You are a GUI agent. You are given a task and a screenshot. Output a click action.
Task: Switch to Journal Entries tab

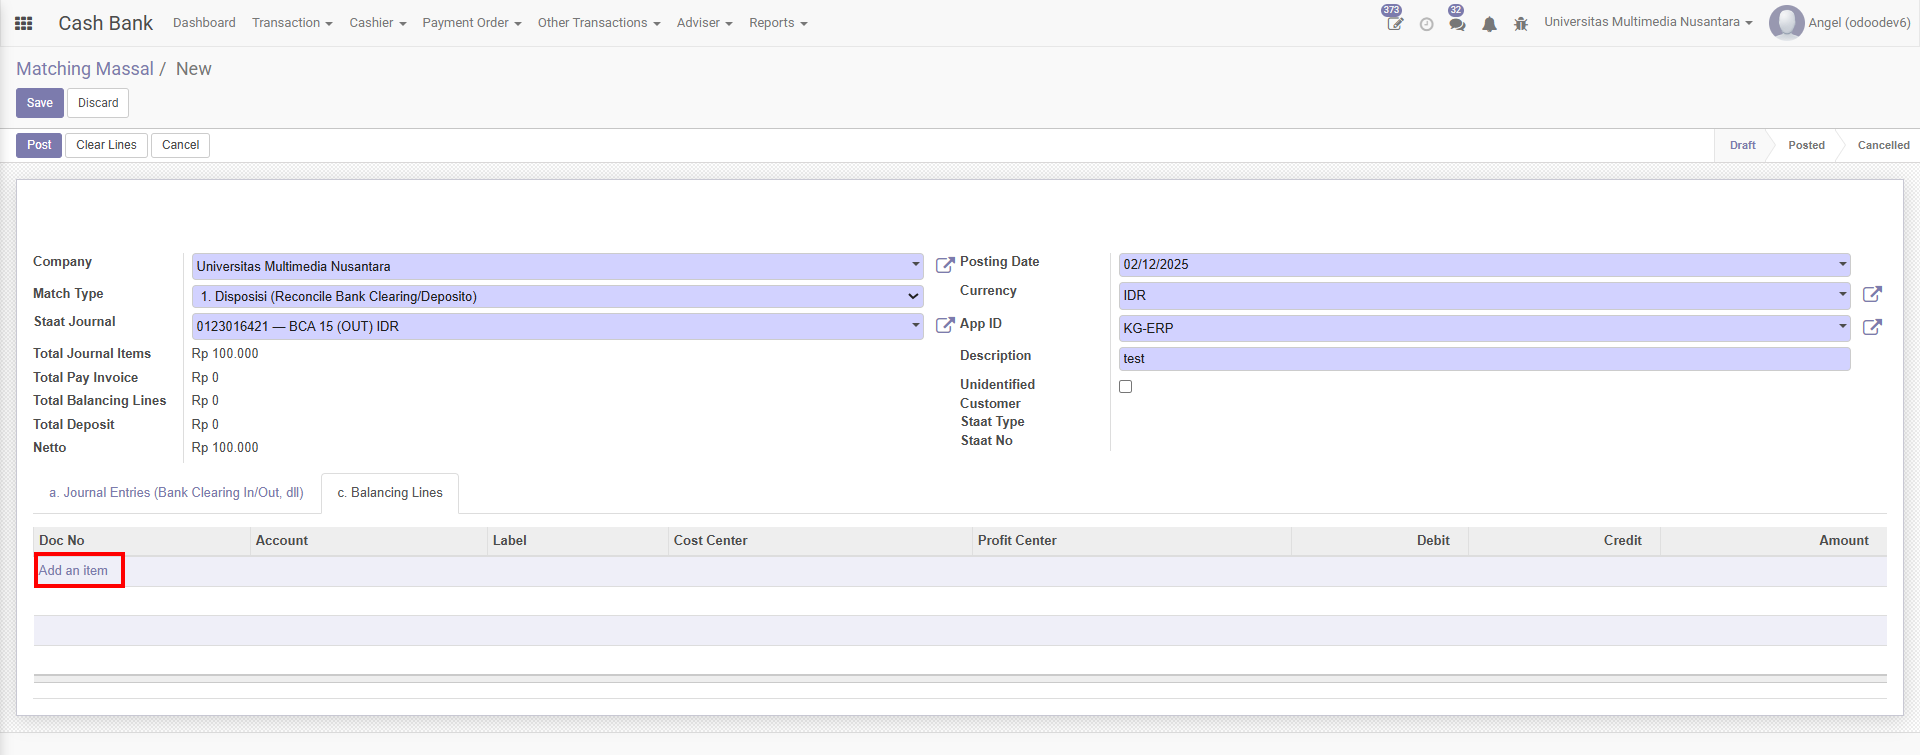[176, 493]
